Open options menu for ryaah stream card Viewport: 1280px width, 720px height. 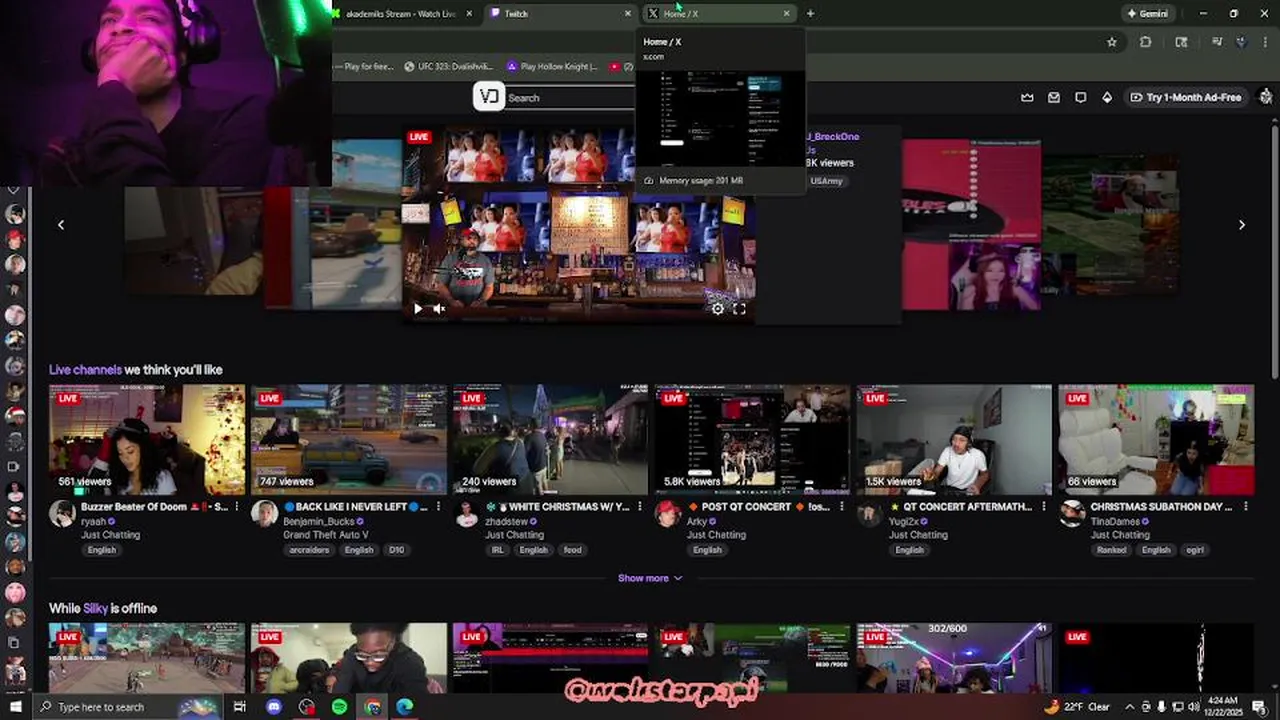pos(237,507)
